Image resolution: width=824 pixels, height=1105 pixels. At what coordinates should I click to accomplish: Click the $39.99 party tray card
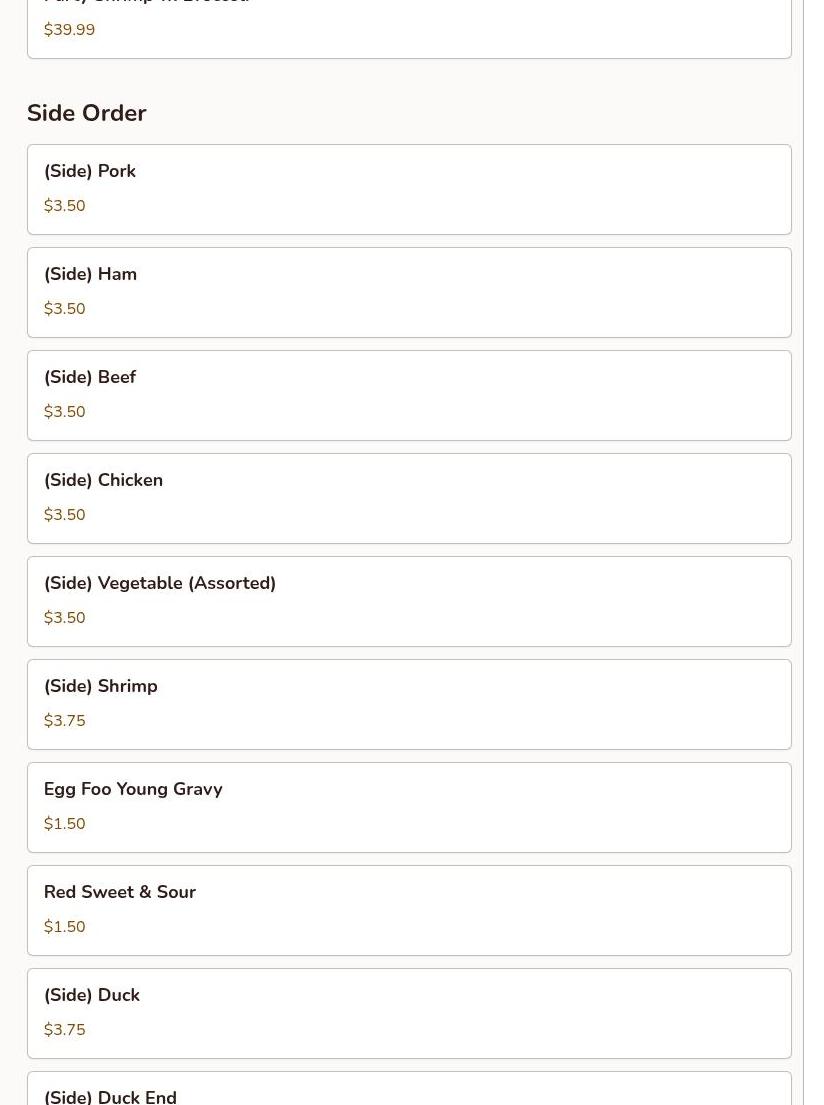coord(409,29)
